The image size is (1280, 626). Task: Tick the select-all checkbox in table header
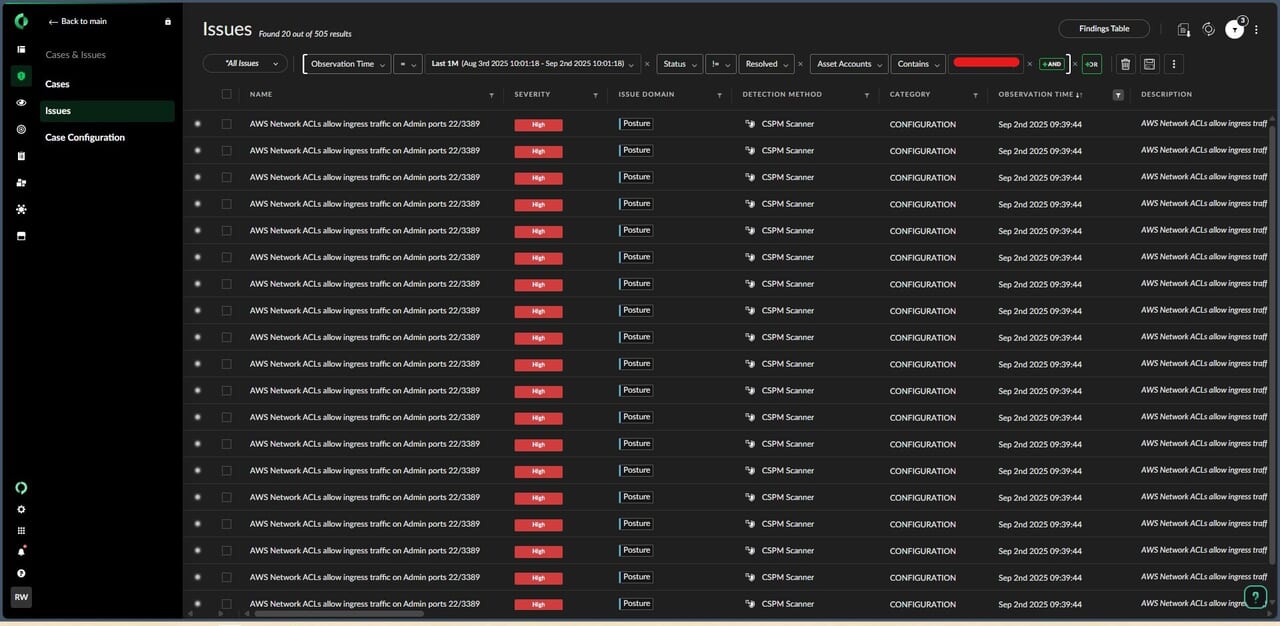pos(227,94)
